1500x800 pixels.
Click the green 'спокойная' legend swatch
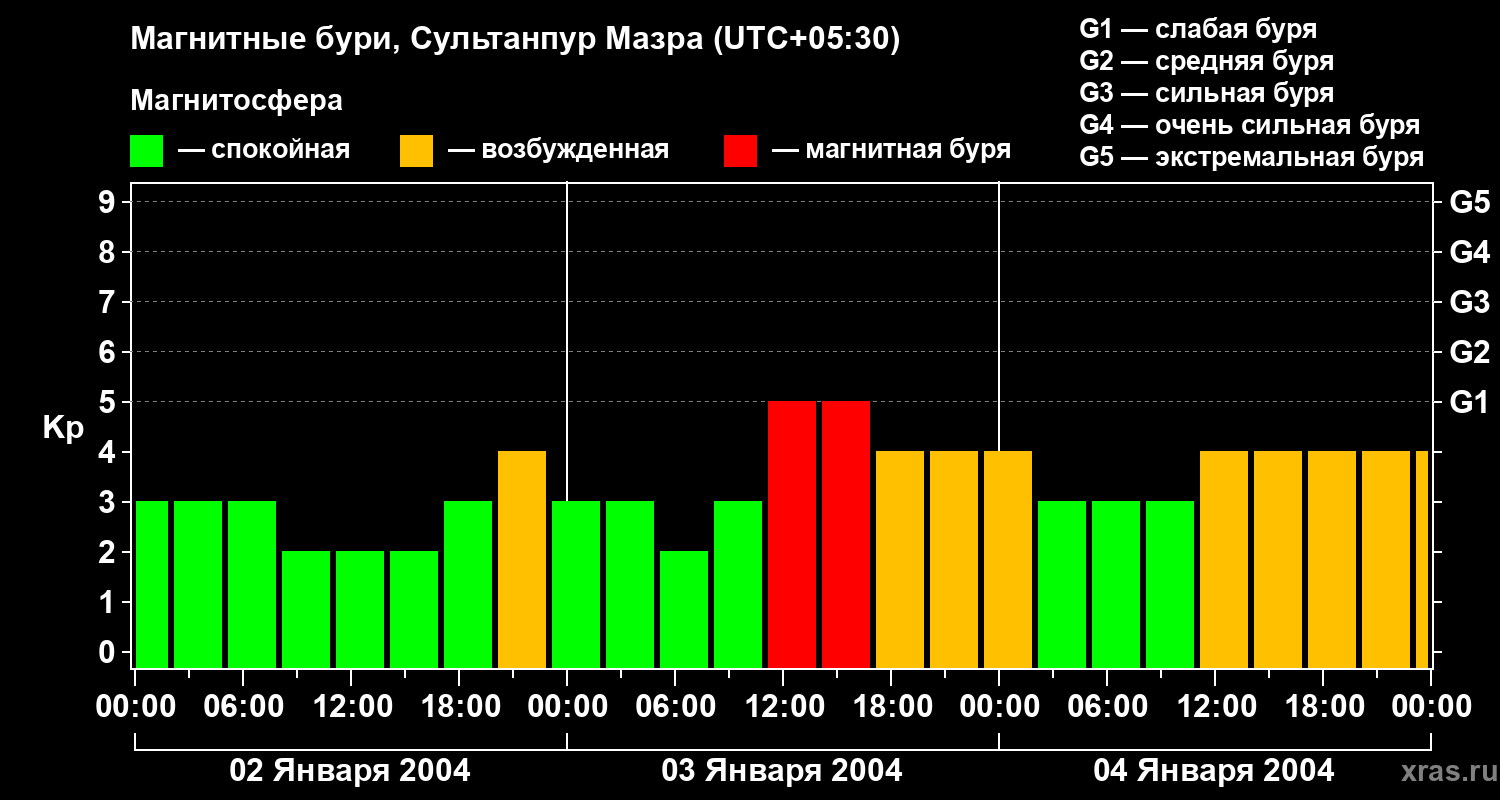(x=147, y=151)
